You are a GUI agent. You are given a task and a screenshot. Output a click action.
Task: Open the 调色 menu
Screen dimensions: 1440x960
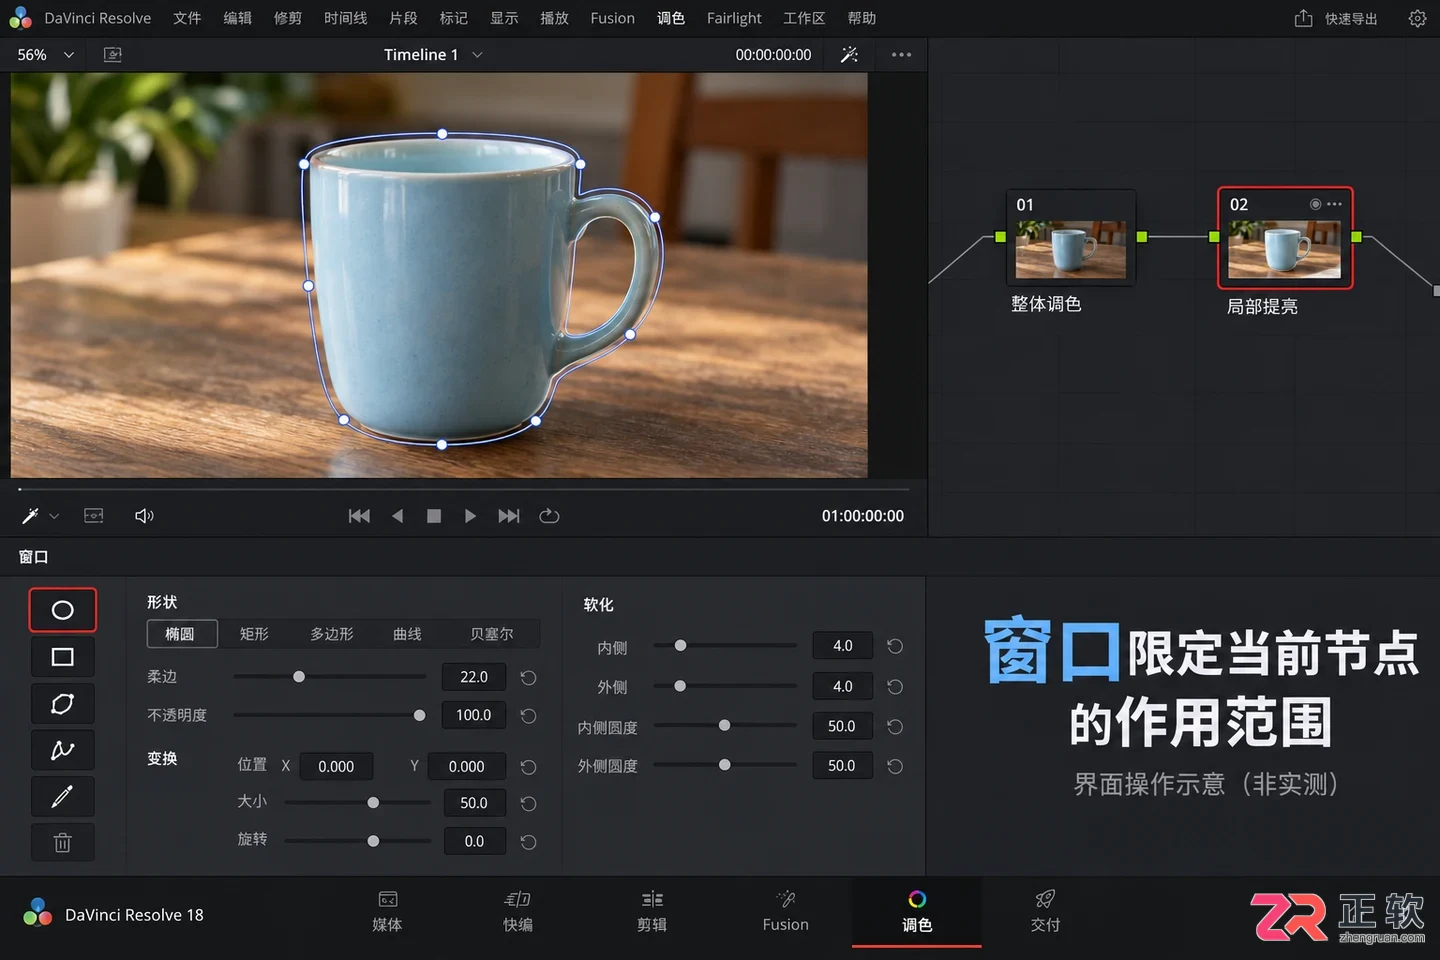(x=671, y=18)
